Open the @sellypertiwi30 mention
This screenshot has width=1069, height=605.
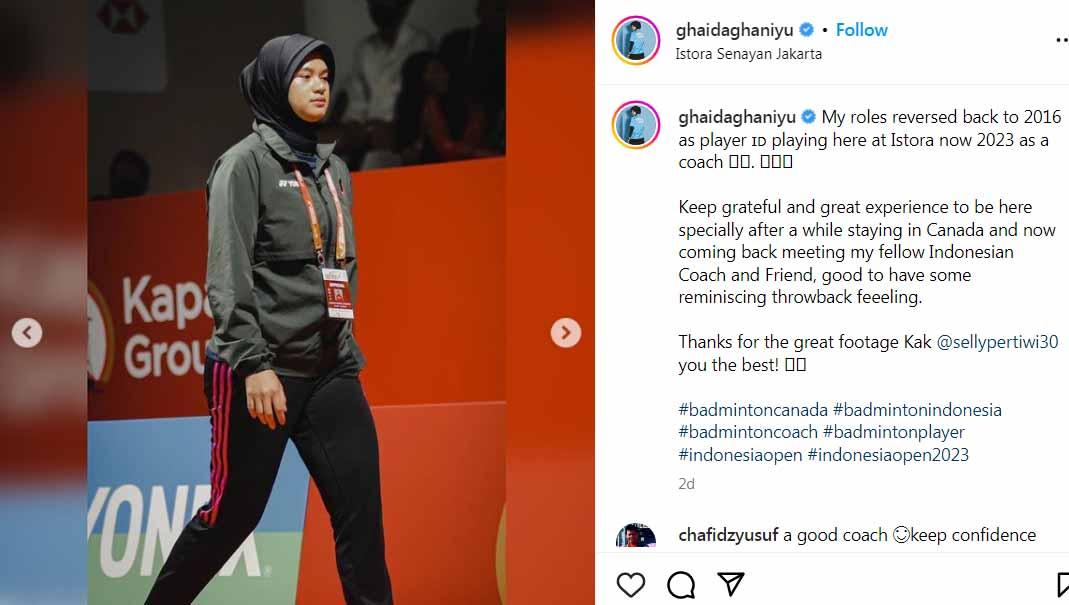click(997, 342)
